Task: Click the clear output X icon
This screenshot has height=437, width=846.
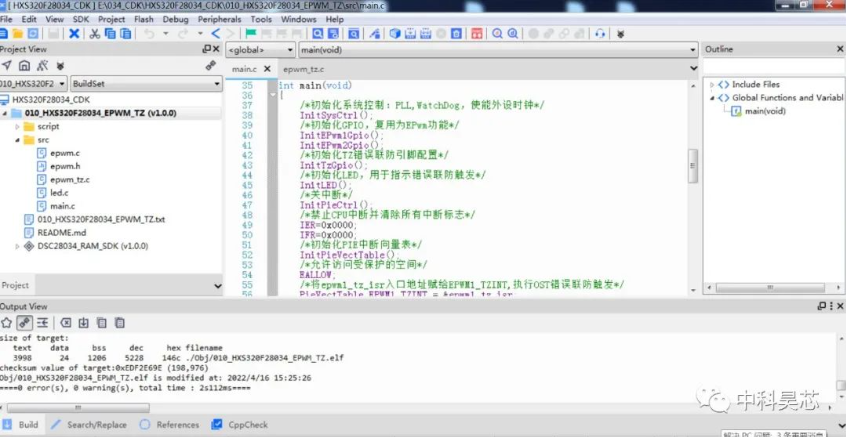Action: point(66,323)
